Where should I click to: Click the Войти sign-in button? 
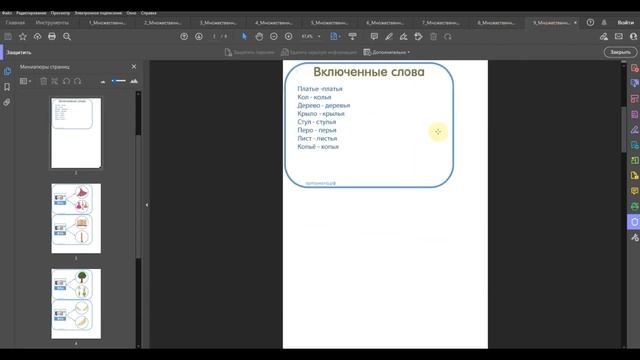[x=625, y=22]
